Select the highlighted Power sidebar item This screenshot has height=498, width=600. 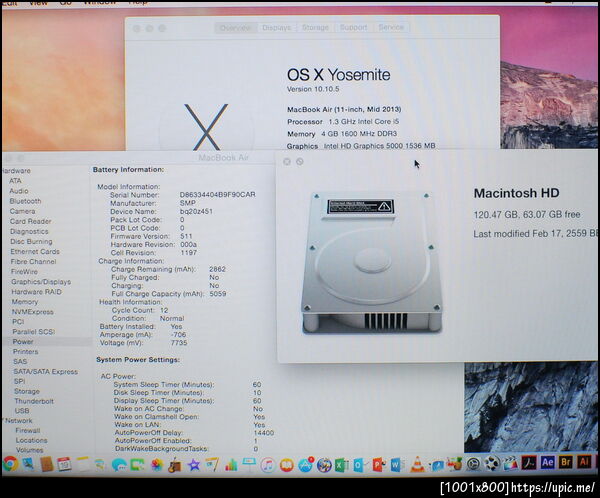pos(23,341)
